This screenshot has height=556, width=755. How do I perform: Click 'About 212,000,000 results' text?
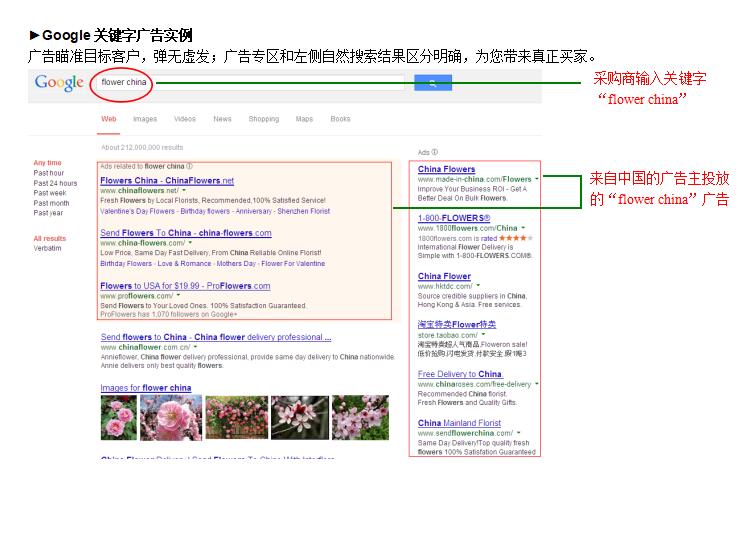tap(142, 147)
